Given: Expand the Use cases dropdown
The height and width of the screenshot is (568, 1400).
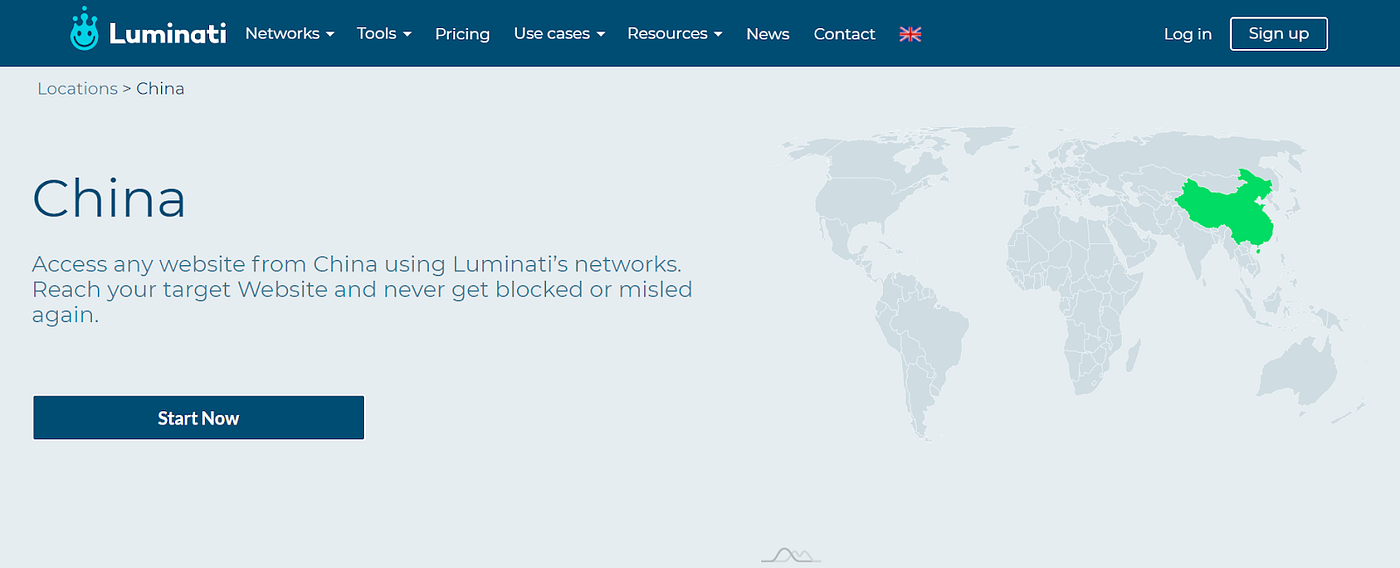Looking at the screenshot, I should [559, 33].
